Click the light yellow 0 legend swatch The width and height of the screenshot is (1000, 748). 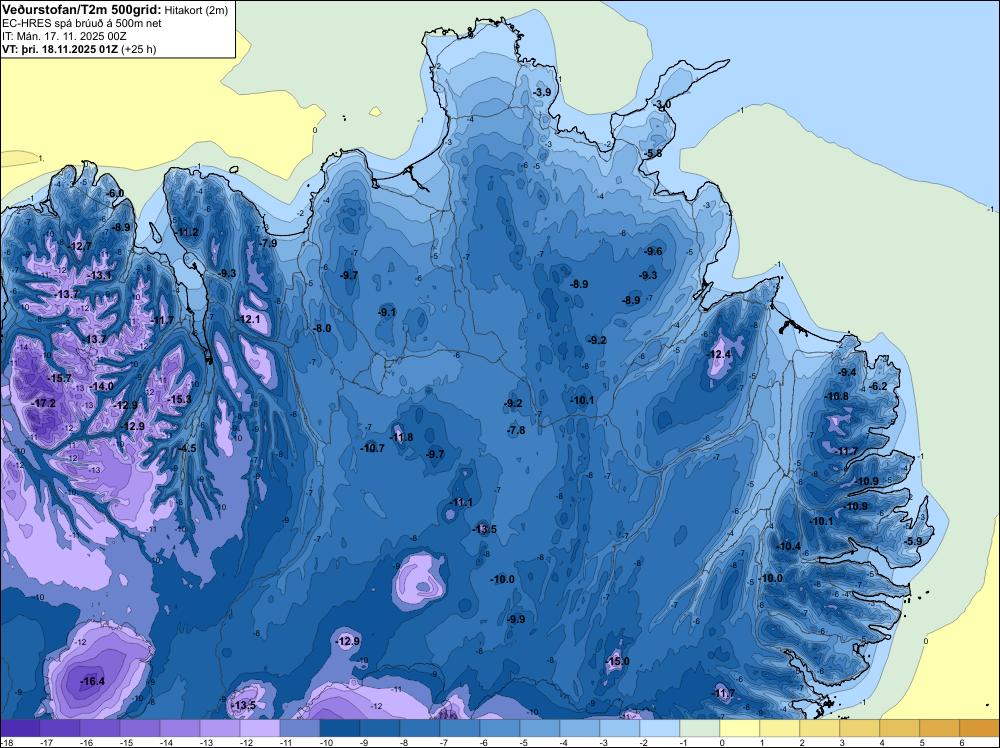coord(740,728)
